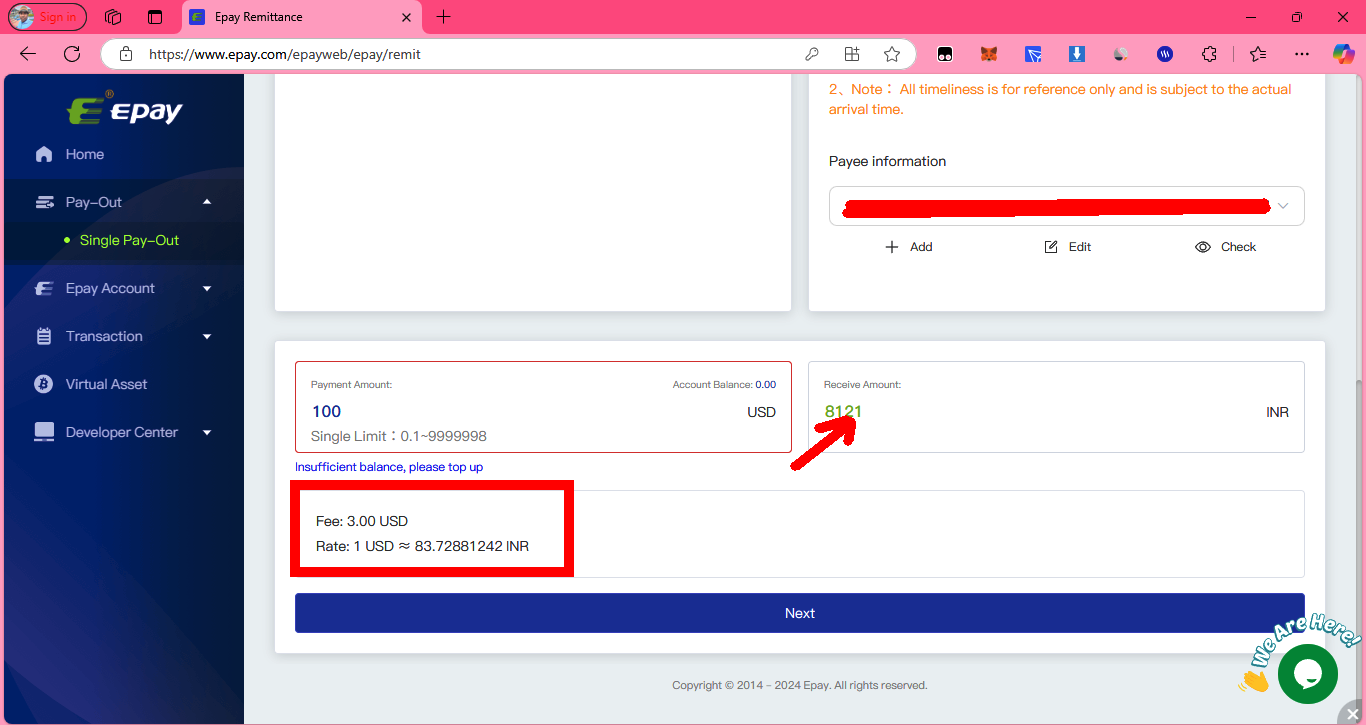Click the Receive Amount value 8121
The width and height of the screenshot is (1366, 725).
point(843,411)
